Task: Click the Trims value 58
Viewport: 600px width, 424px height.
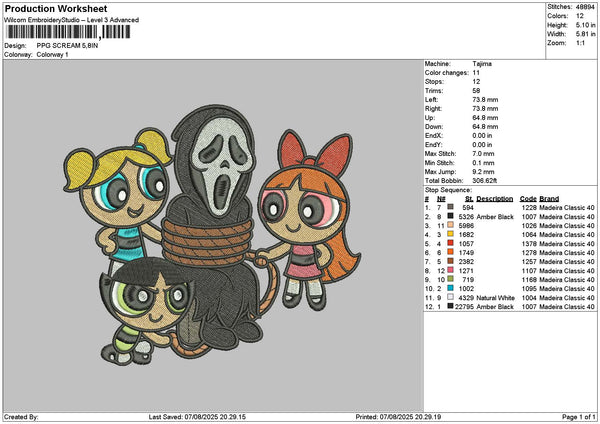Action: [476, 91]
